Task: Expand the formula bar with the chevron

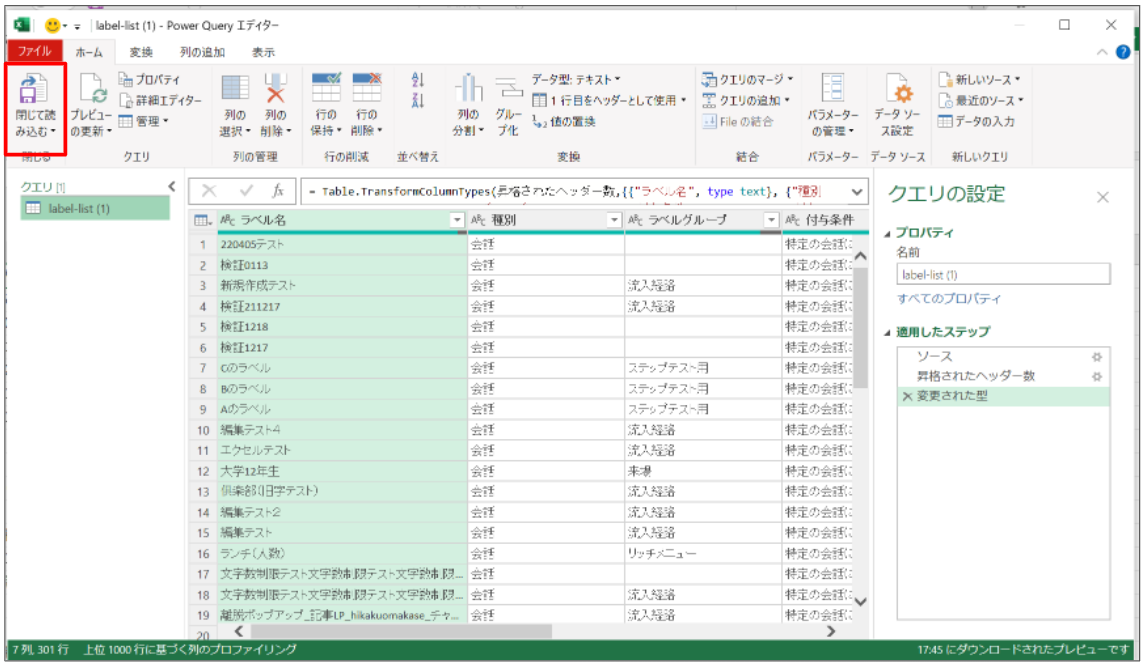Action: tap(857, 191)
